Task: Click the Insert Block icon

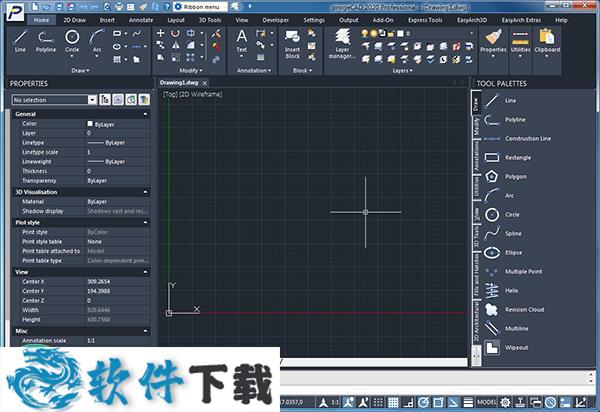Action: tap(292, 44)
